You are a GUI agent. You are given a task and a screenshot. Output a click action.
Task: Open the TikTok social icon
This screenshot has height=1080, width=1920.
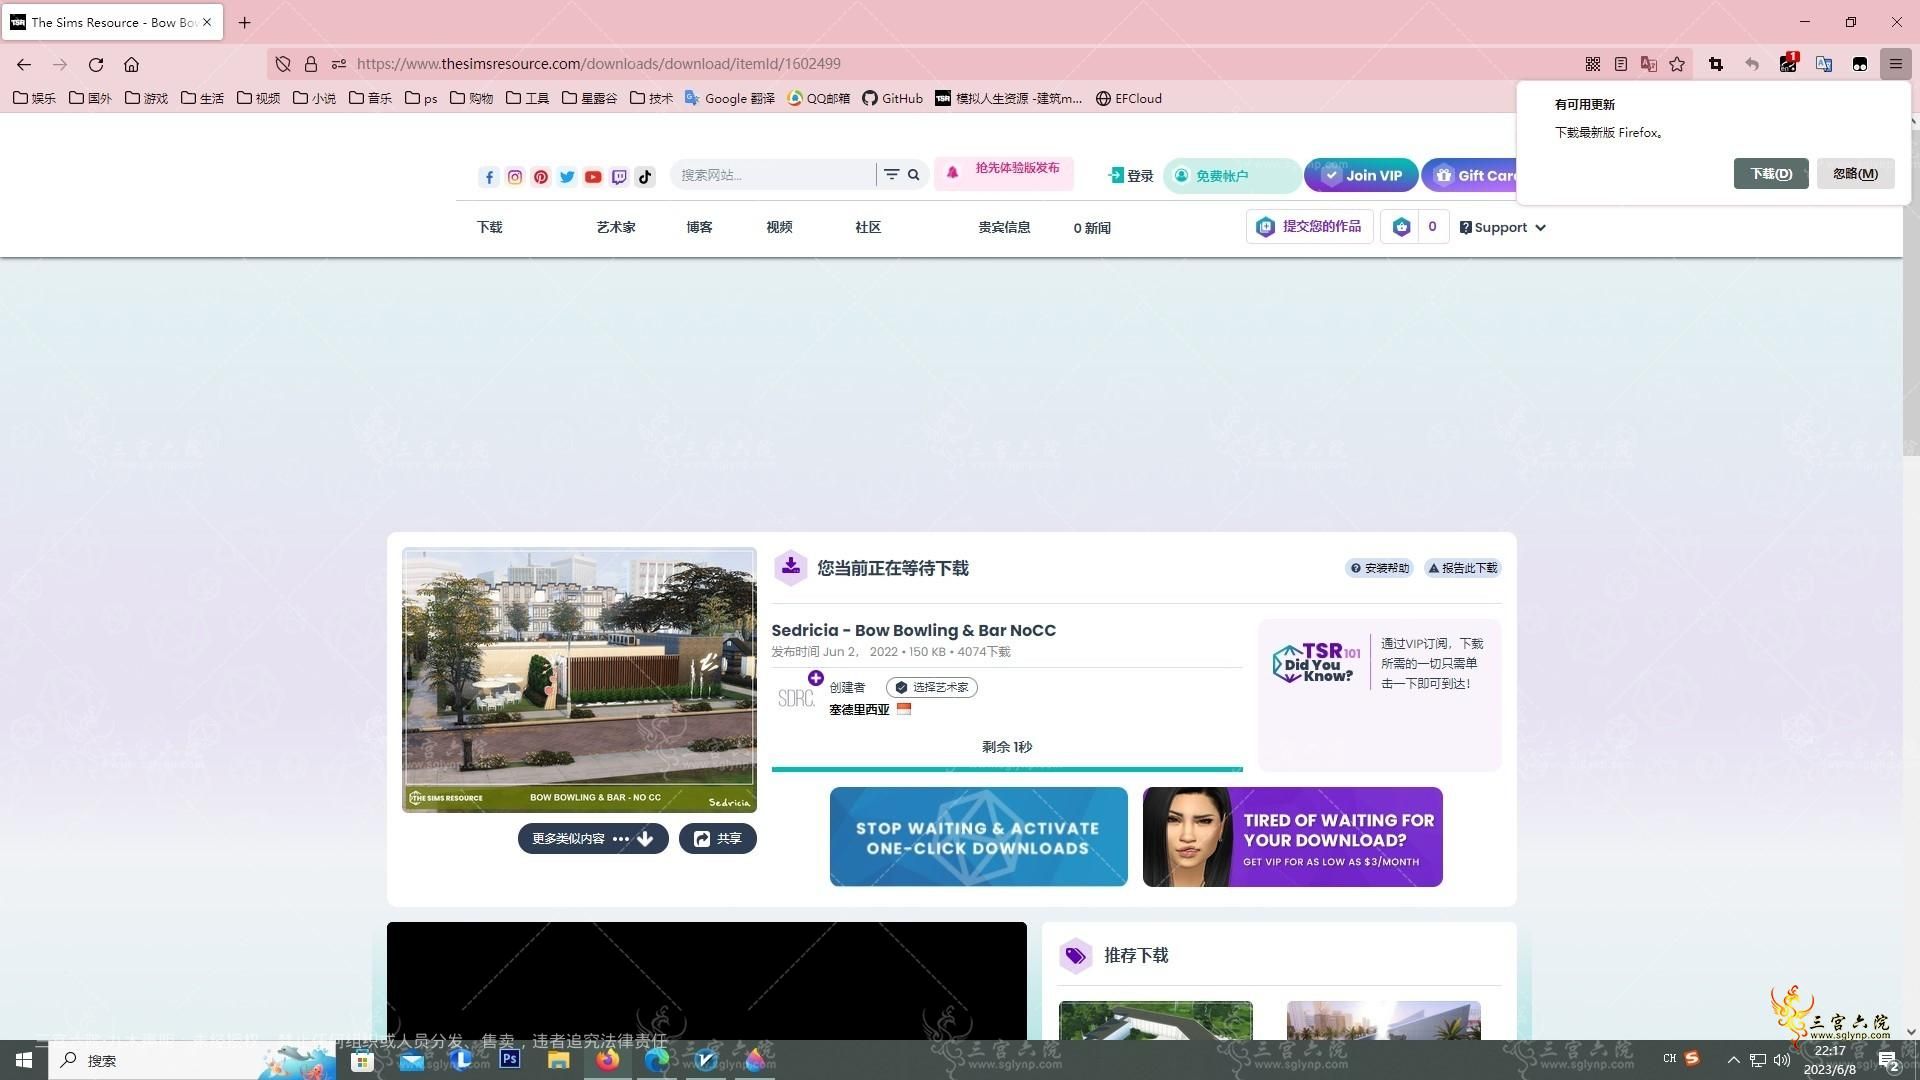pyautogui.click(x=645, y=176)
